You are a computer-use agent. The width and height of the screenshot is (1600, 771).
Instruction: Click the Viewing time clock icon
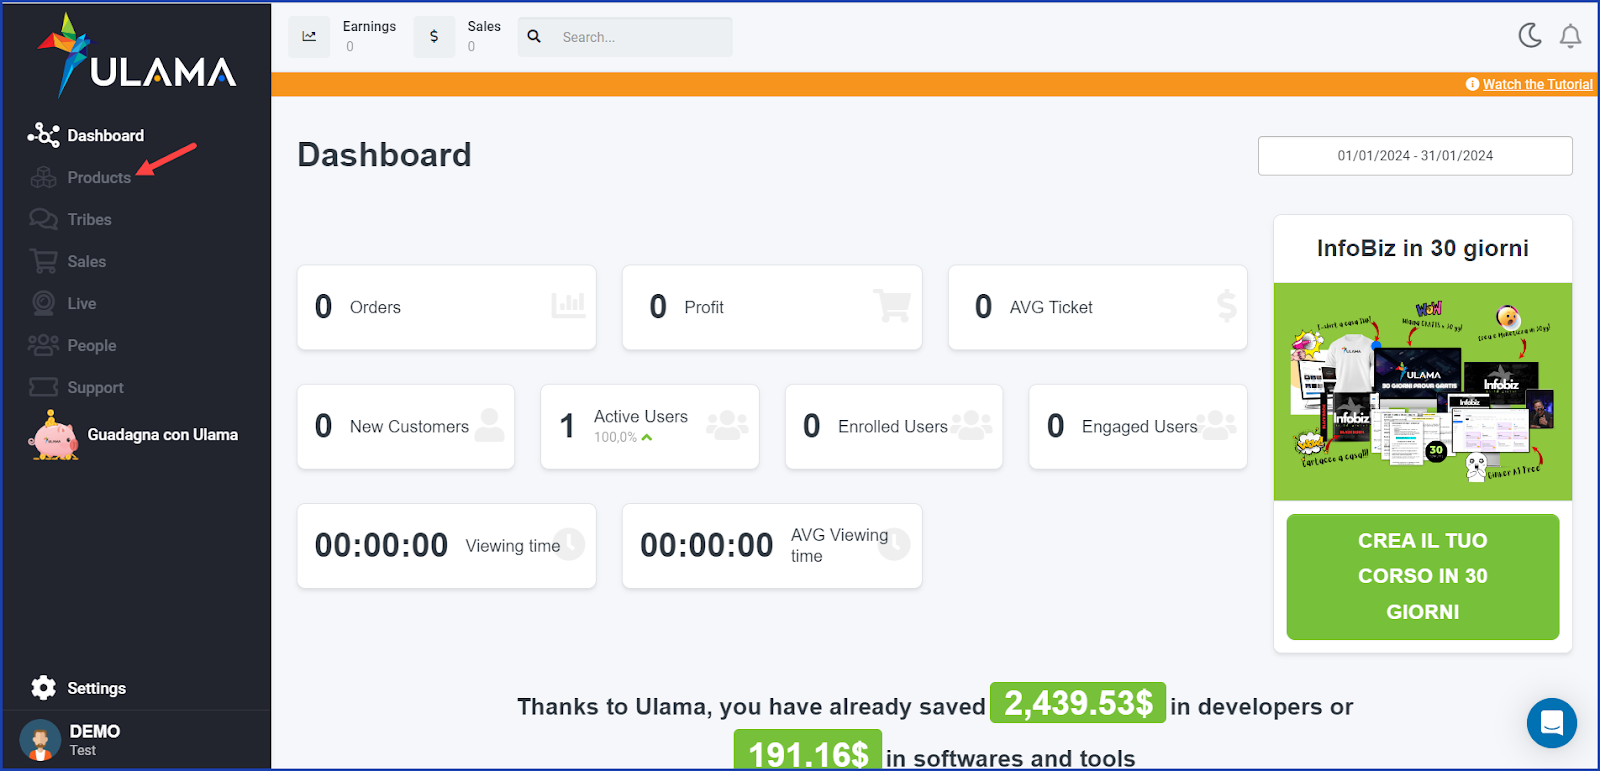pos(569,544)
